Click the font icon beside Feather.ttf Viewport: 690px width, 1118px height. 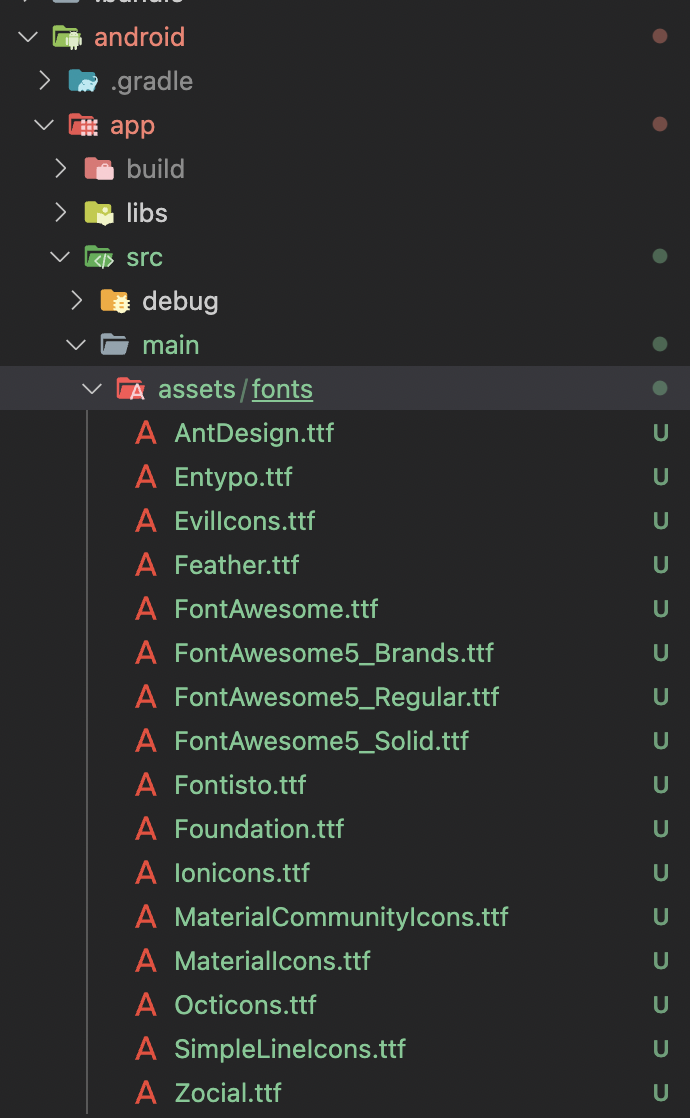146,565
